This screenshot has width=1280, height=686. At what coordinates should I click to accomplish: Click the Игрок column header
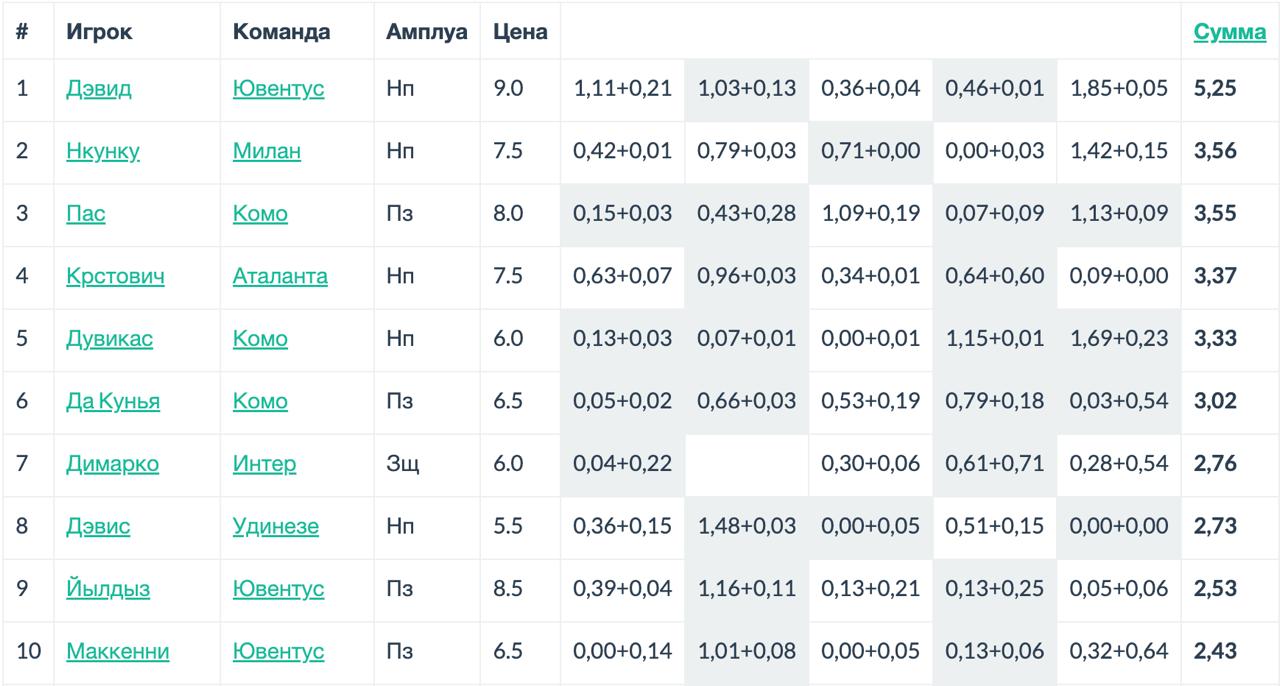[99, 32]
